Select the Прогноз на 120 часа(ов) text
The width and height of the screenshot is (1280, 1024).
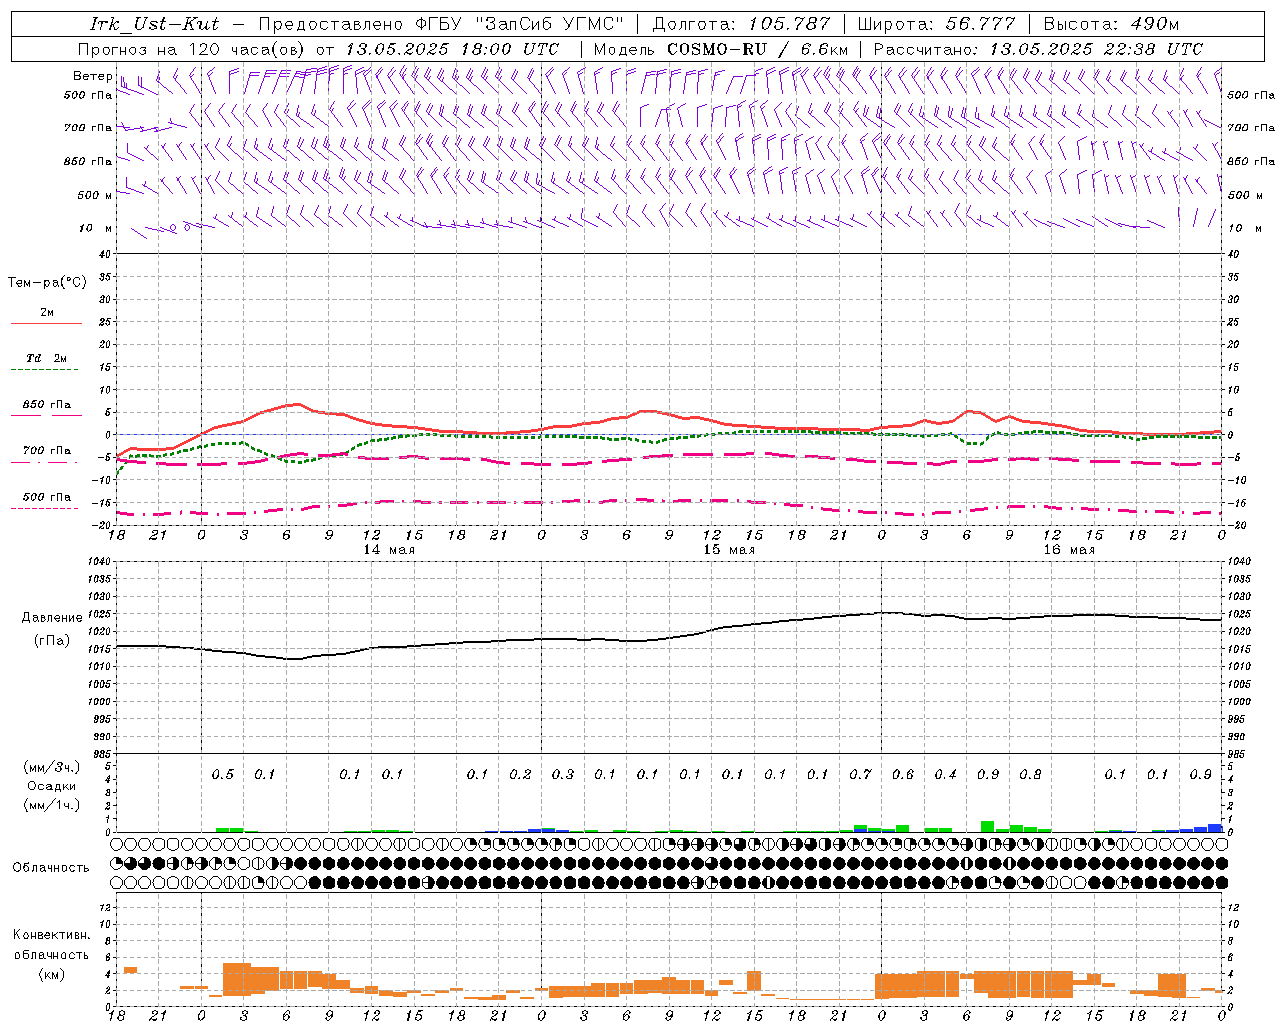tap(192, 49)
